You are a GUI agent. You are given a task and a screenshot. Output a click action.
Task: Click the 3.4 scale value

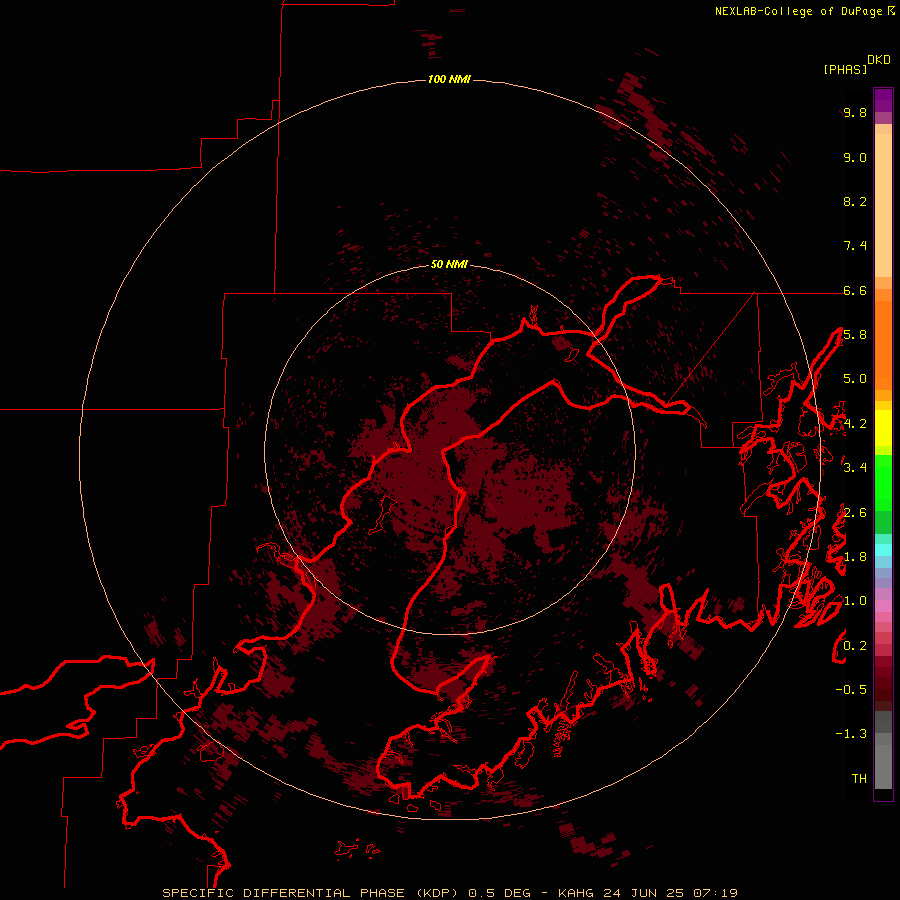pyautogui.click(x=855, y=468)
